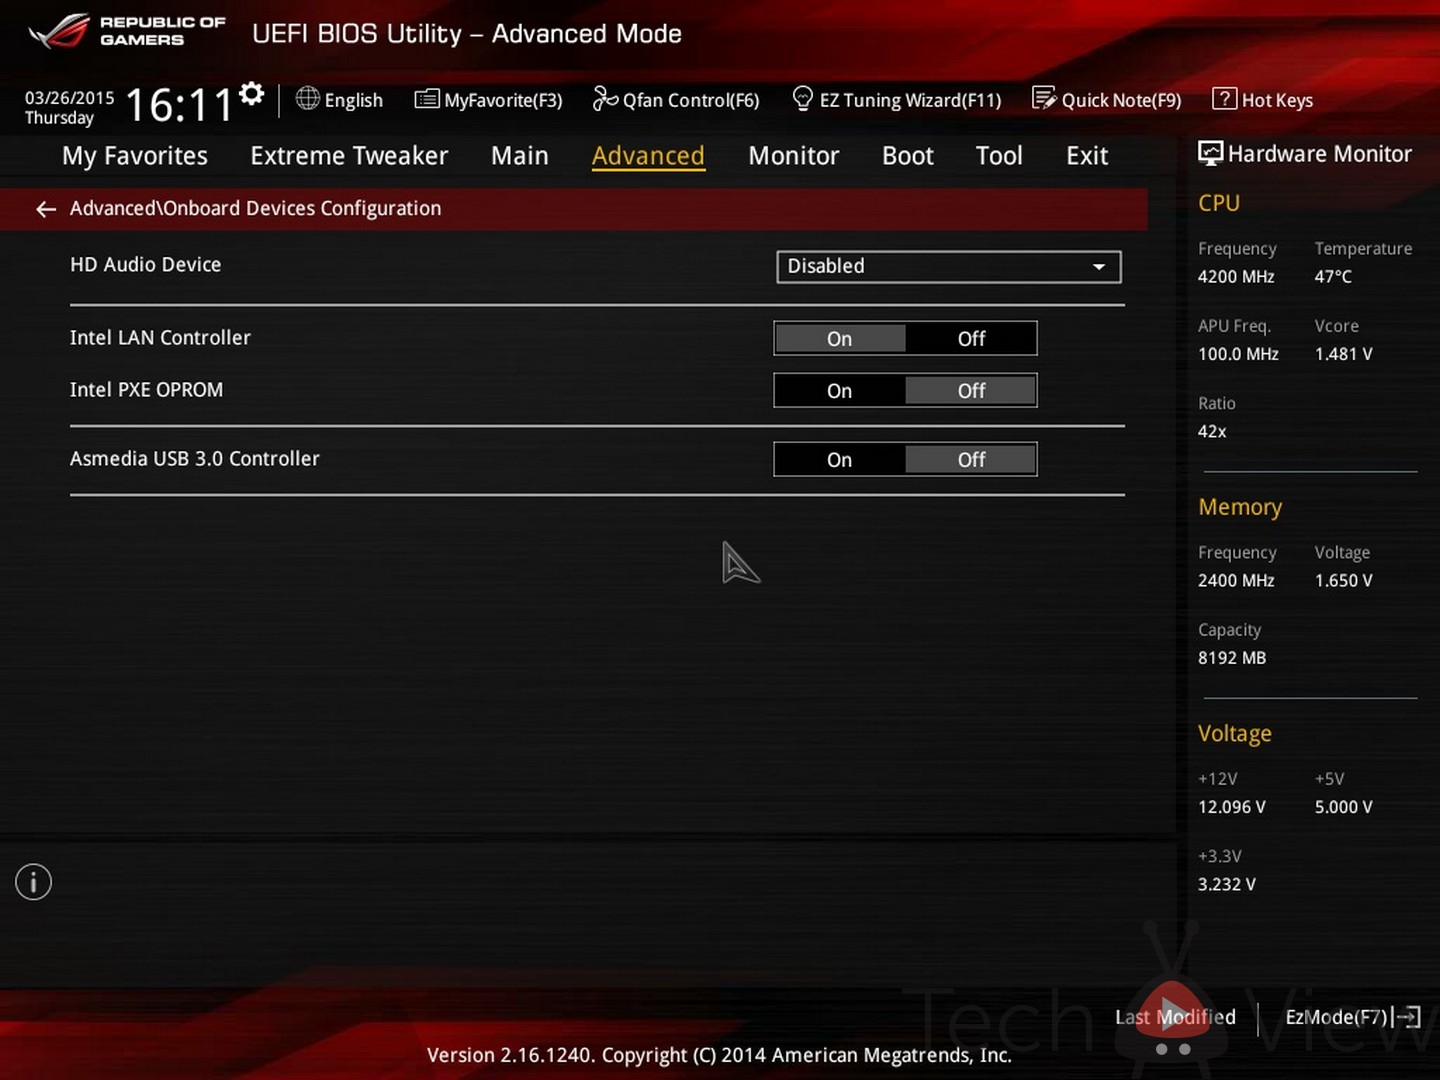This screenshot has height=1080, width=1440.
Task: Select the Advanced tab
Action: [648, 156]
